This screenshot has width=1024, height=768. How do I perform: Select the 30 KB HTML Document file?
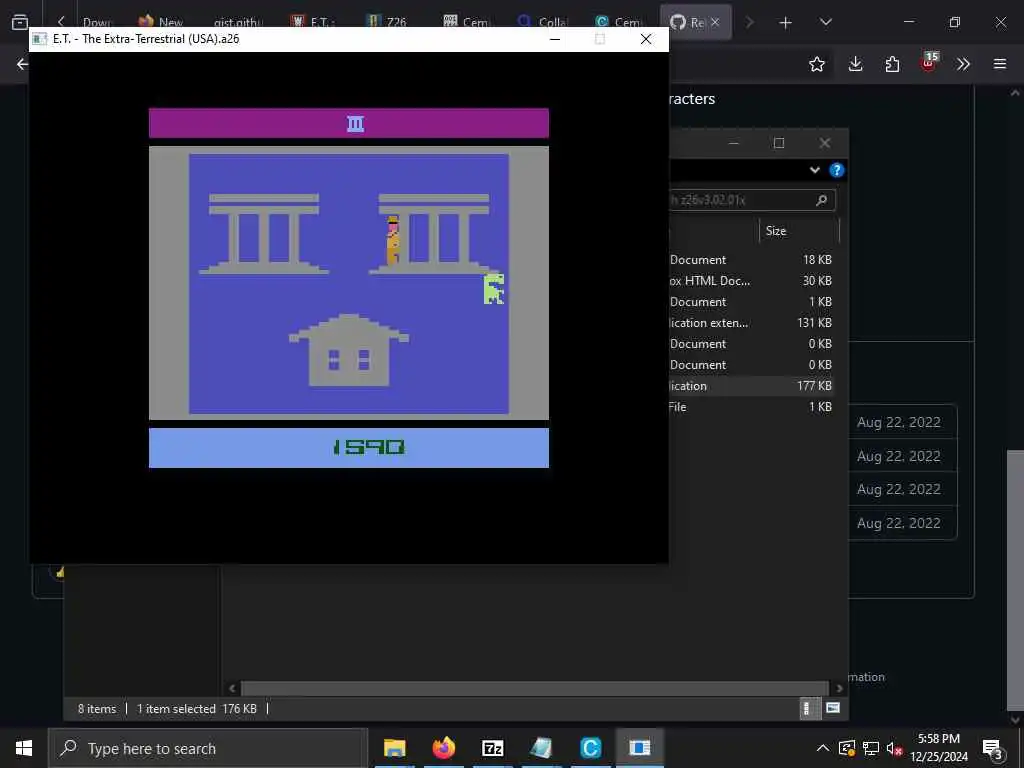tap(751, 281)
